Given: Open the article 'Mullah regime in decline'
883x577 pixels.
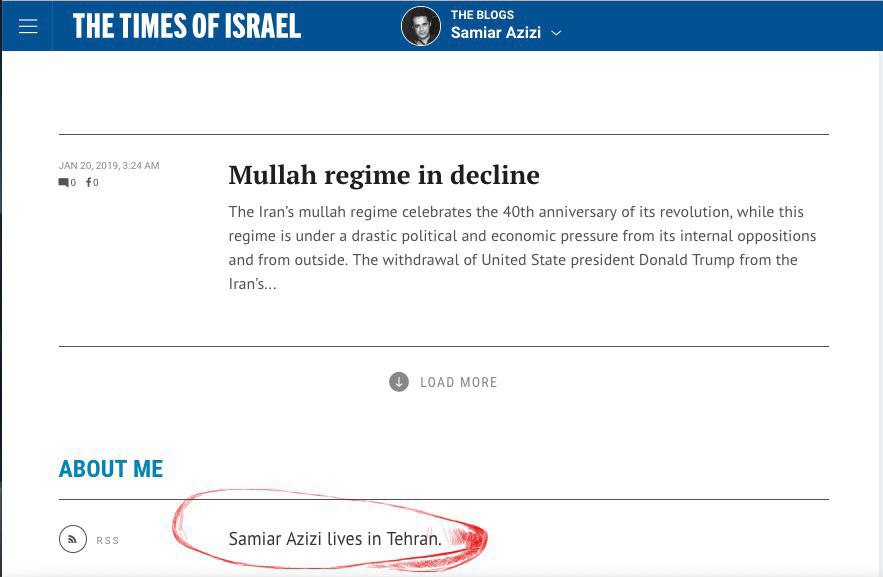Looking at the screenshot, I should [384, 175].
